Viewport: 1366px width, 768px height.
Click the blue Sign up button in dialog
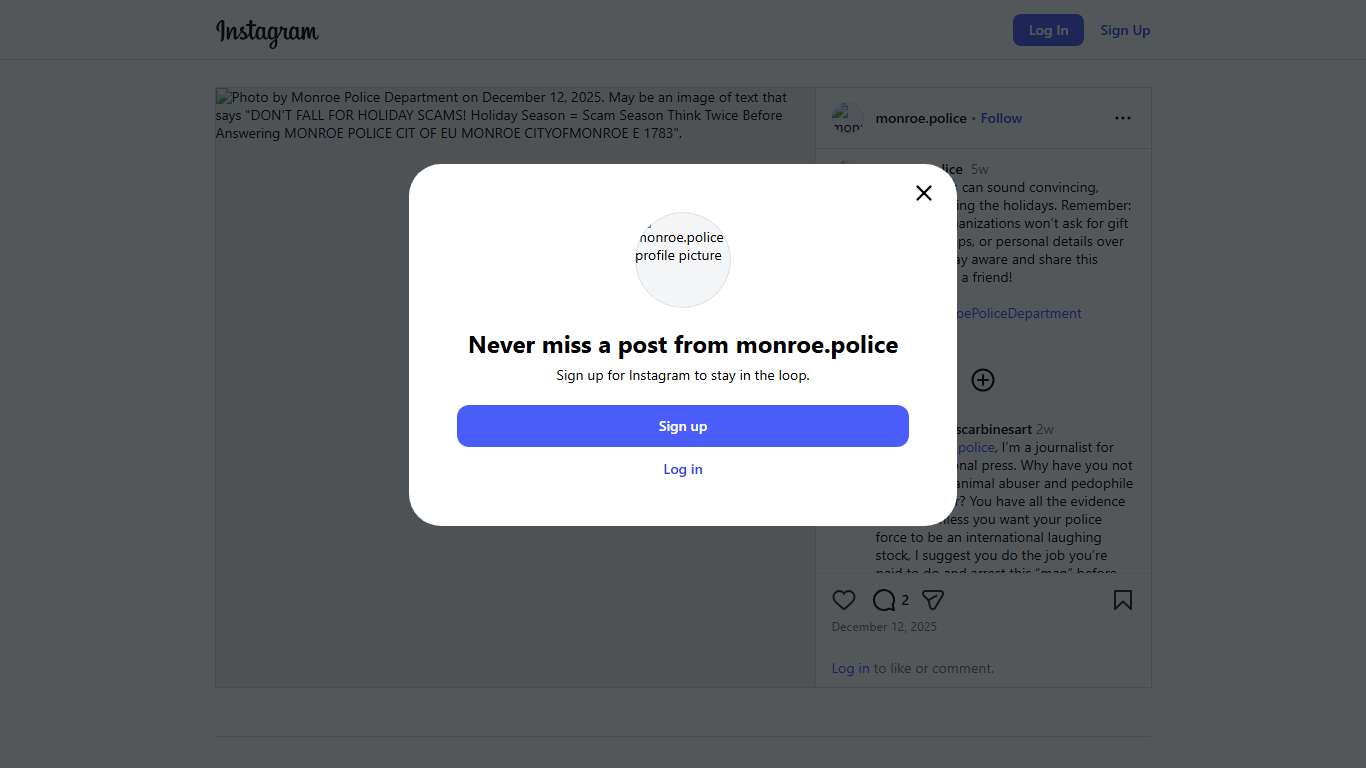[x=683, y=426]
